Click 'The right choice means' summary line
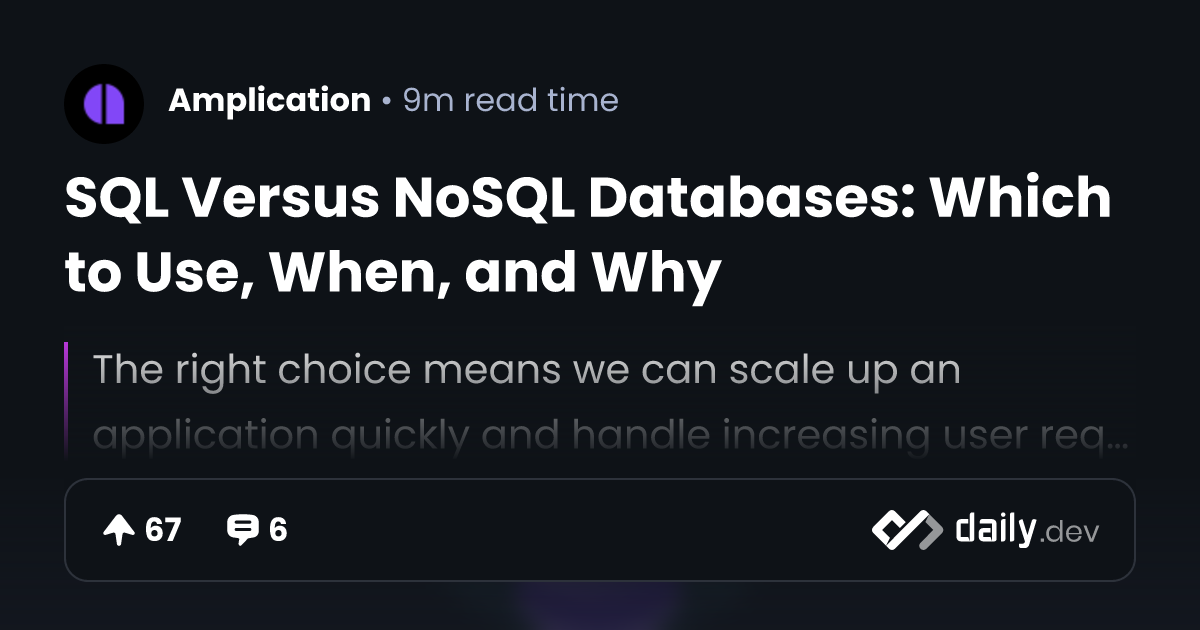This screenshot has width=1200, height=630. (526, 370)
